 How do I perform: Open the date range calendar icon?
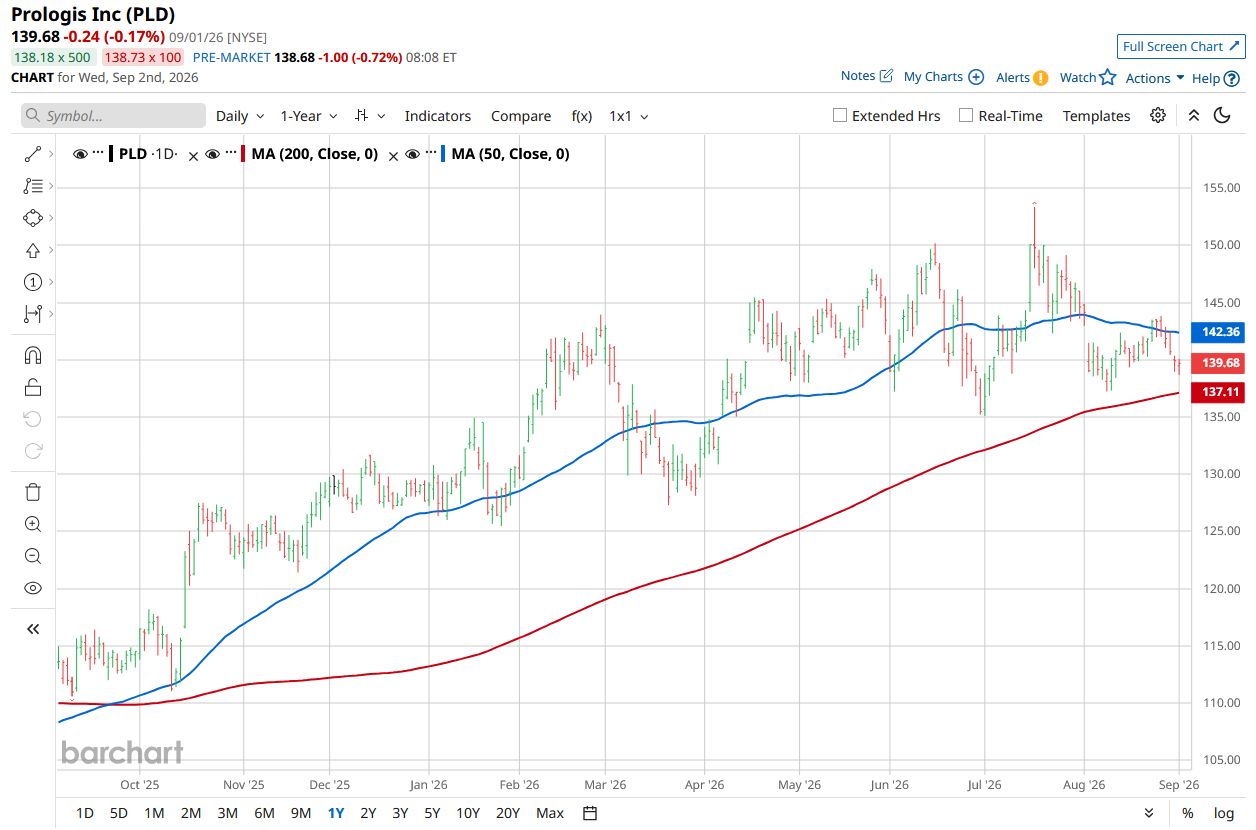590,813
